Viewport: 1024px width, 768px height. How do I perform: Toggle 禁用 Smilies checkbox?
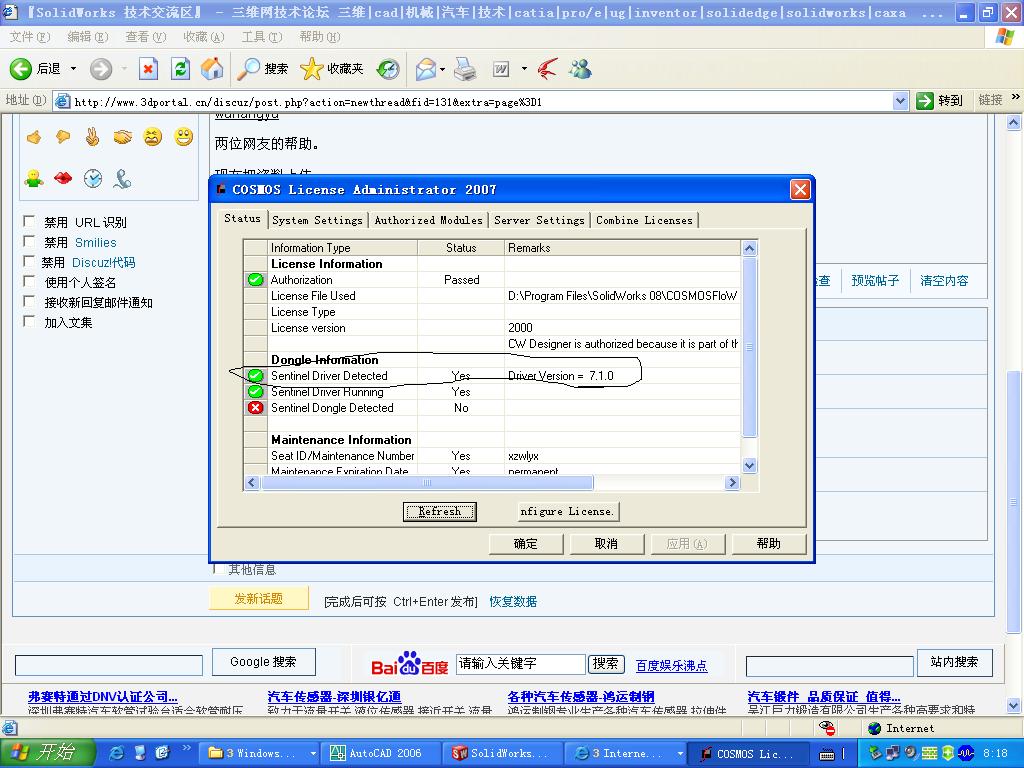coord(29,242)
